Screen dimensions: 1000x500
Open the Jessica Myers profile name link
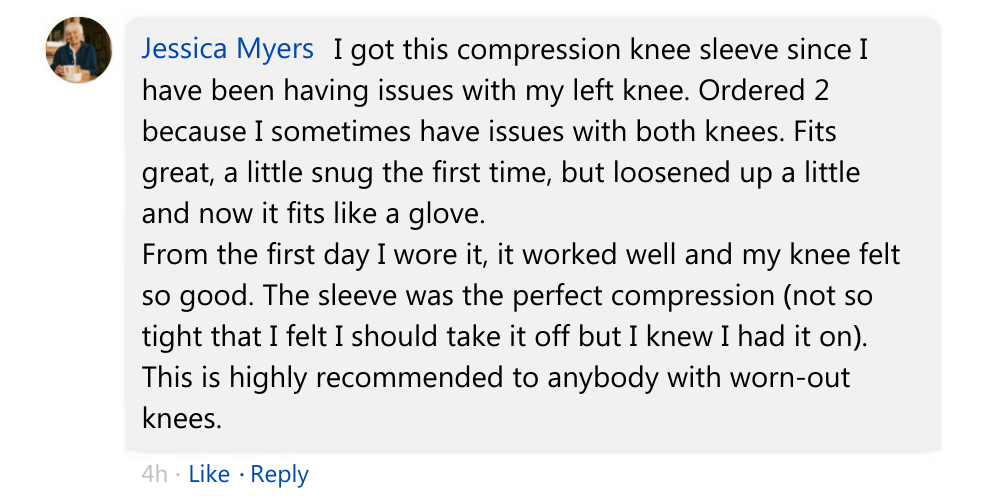227,49
